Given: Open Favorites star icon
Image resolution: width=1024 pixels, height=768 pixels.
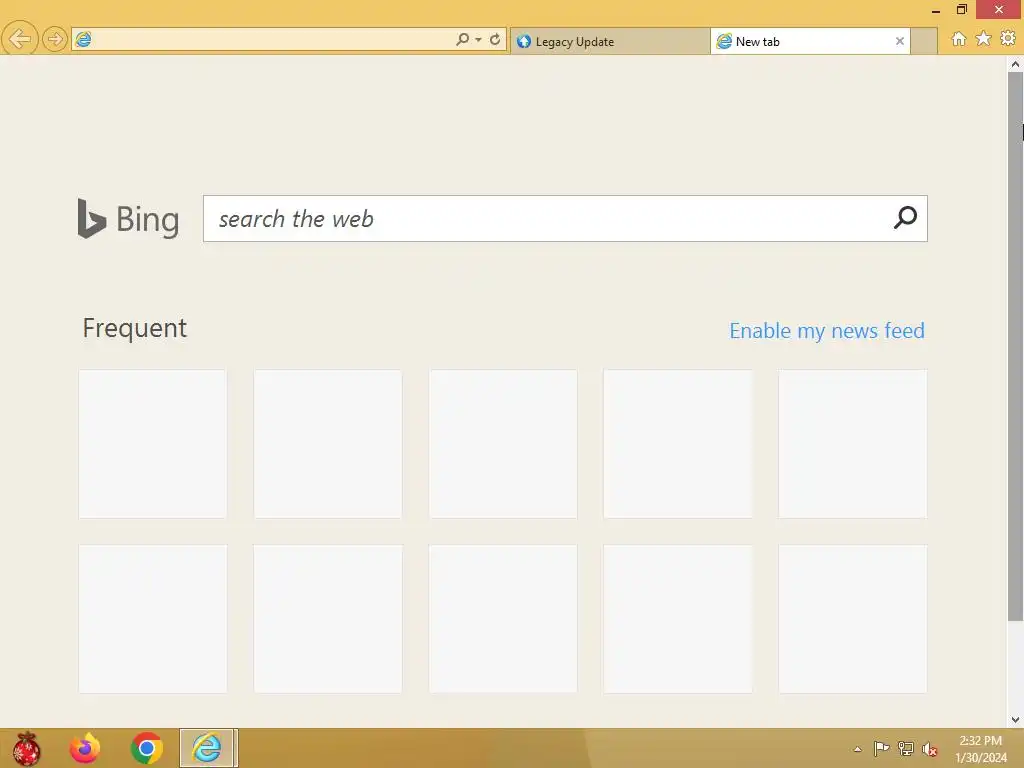Looking at the screenshot, I should click(x=983, y=39).
